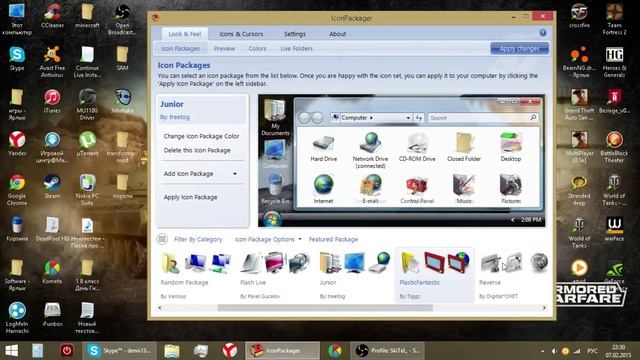640x360 pixels.
Task: Select the Random Package icon set thumbnail
Action: (x=195, y=263)
